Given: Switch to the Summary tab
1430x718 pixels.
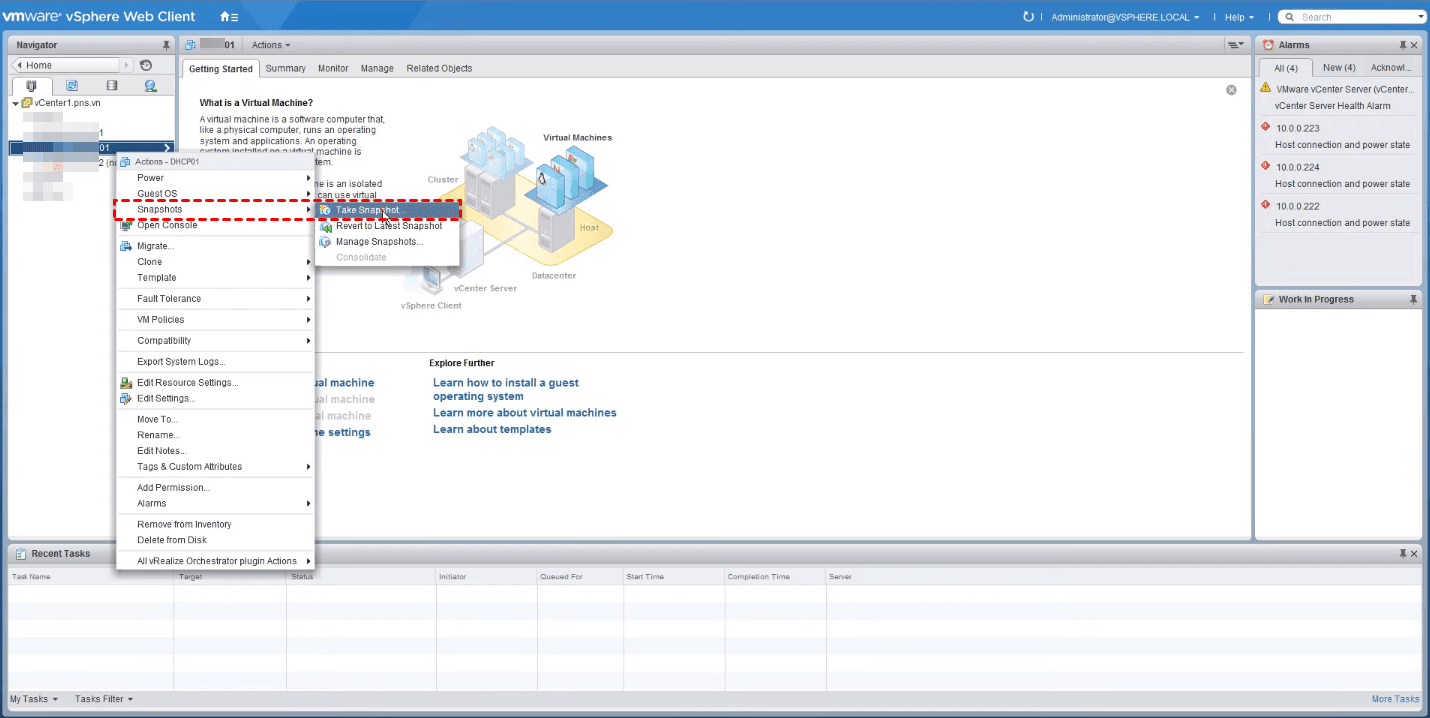Looking at the screenshot, I should [x=285, y=68].
